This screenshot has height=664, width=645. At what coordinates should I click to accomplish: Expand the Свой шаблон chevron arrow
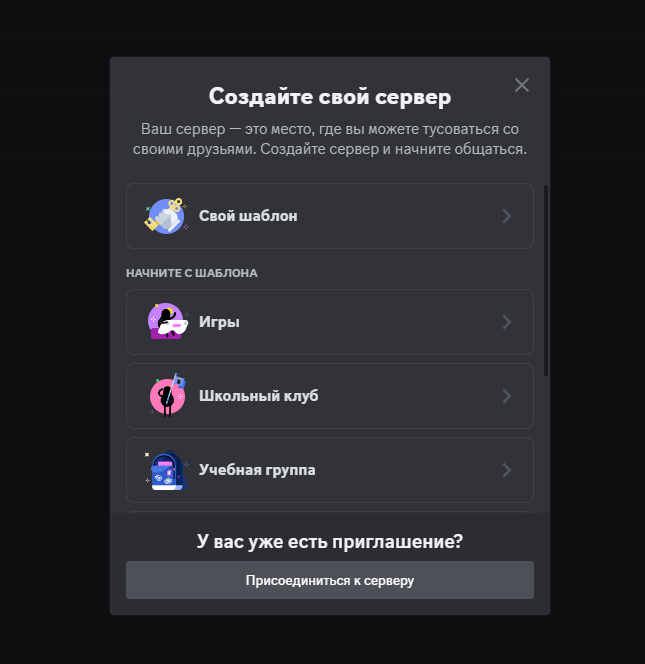[506, 216]
